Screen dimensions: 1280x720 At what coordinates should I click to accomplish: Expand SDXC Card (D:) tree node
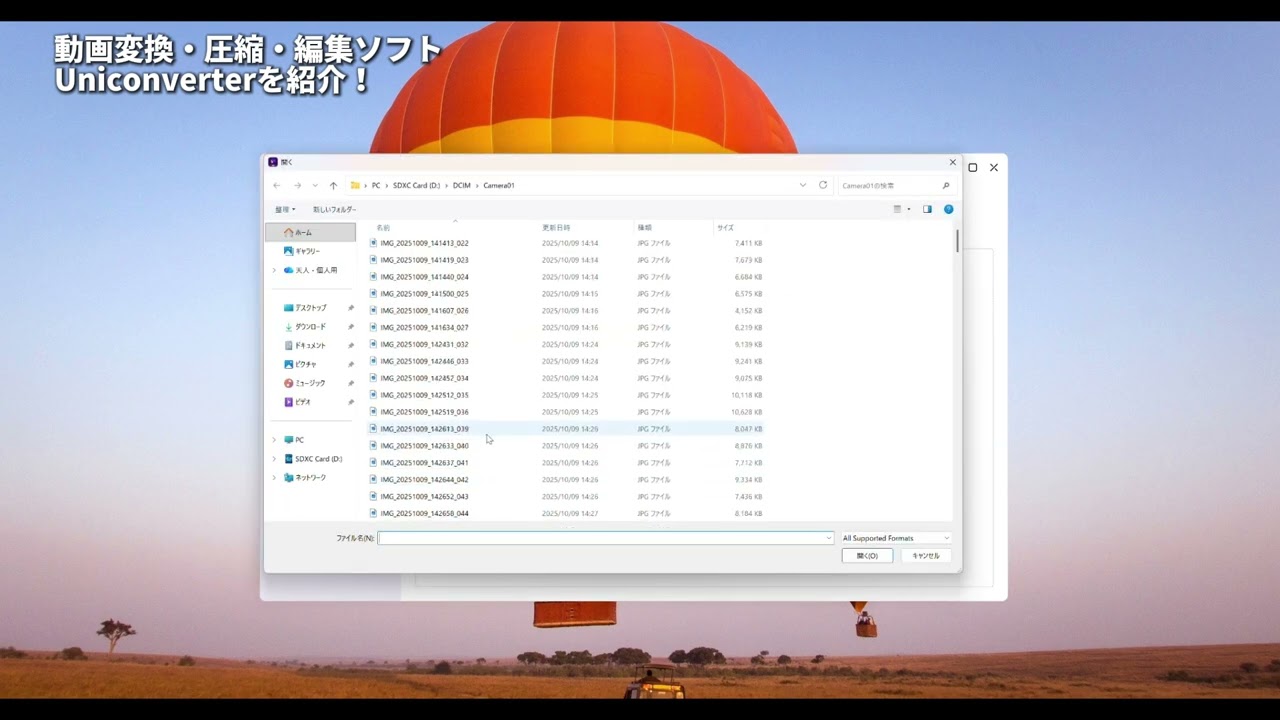point(275,459)
